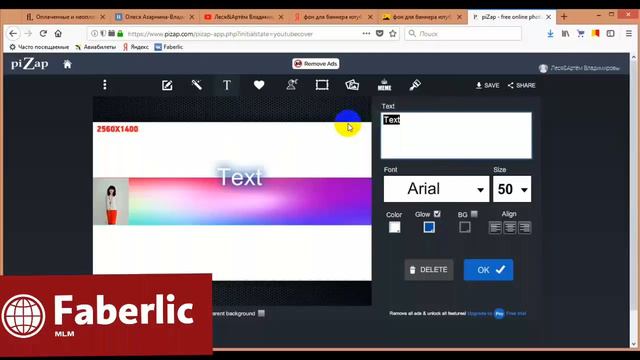Open the Size 50 dropdown
640x360 pixels.
(512, 189)
